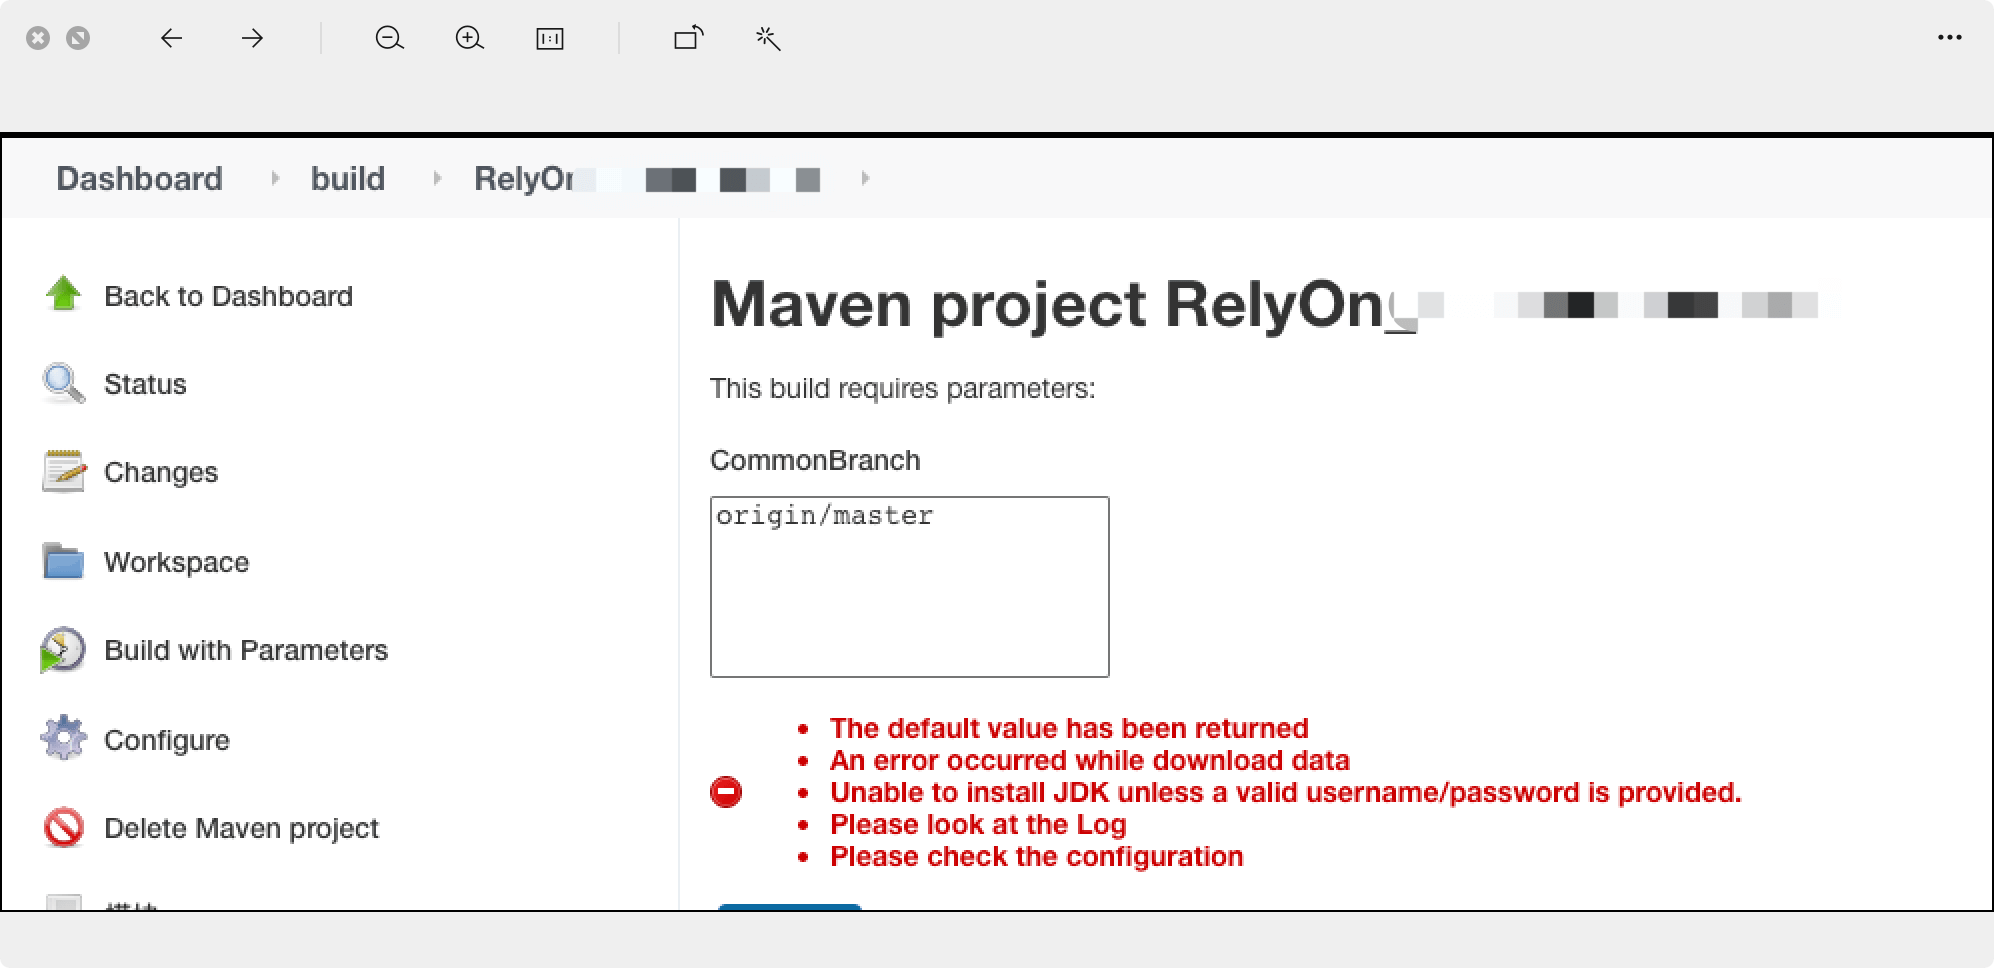
Task: Click the red error stop icon
Action: 726,792
